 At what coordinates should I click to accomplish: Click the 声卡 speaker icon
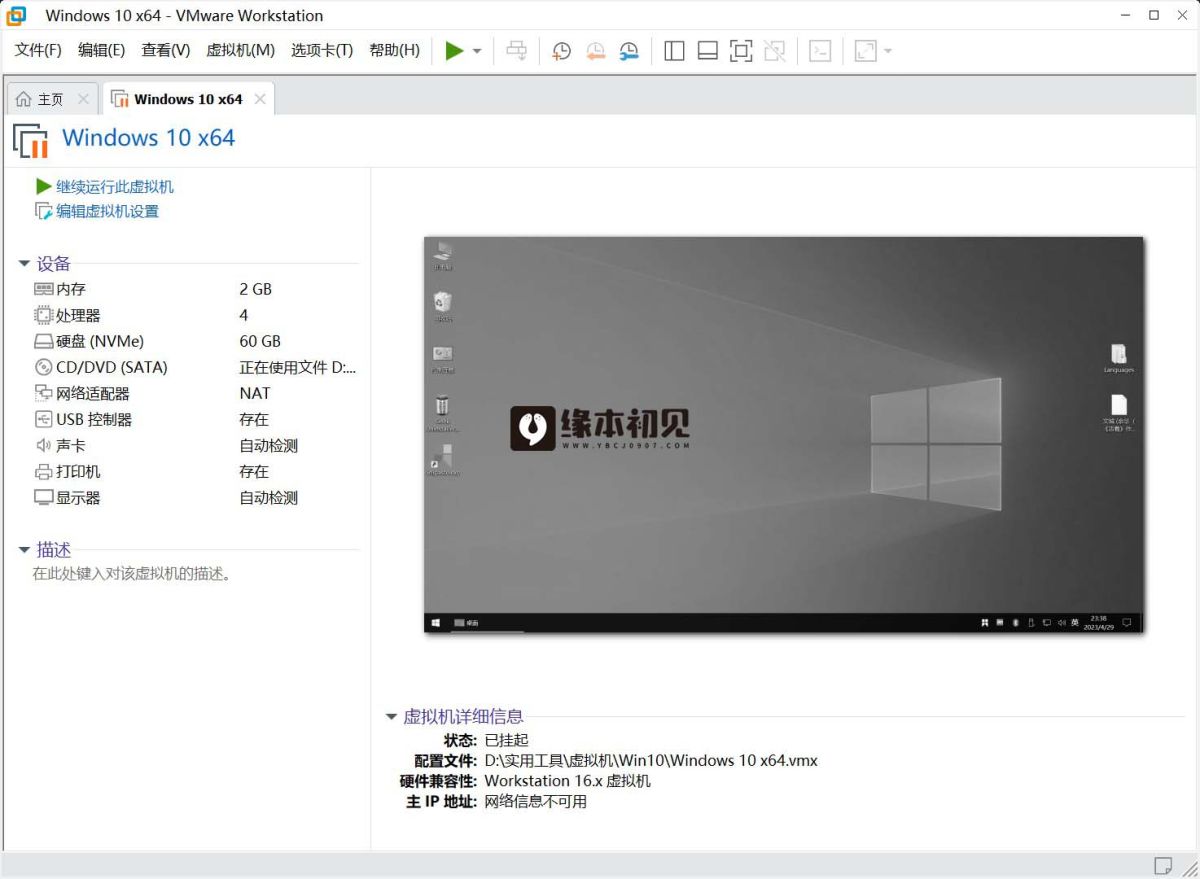pos(43,445)
